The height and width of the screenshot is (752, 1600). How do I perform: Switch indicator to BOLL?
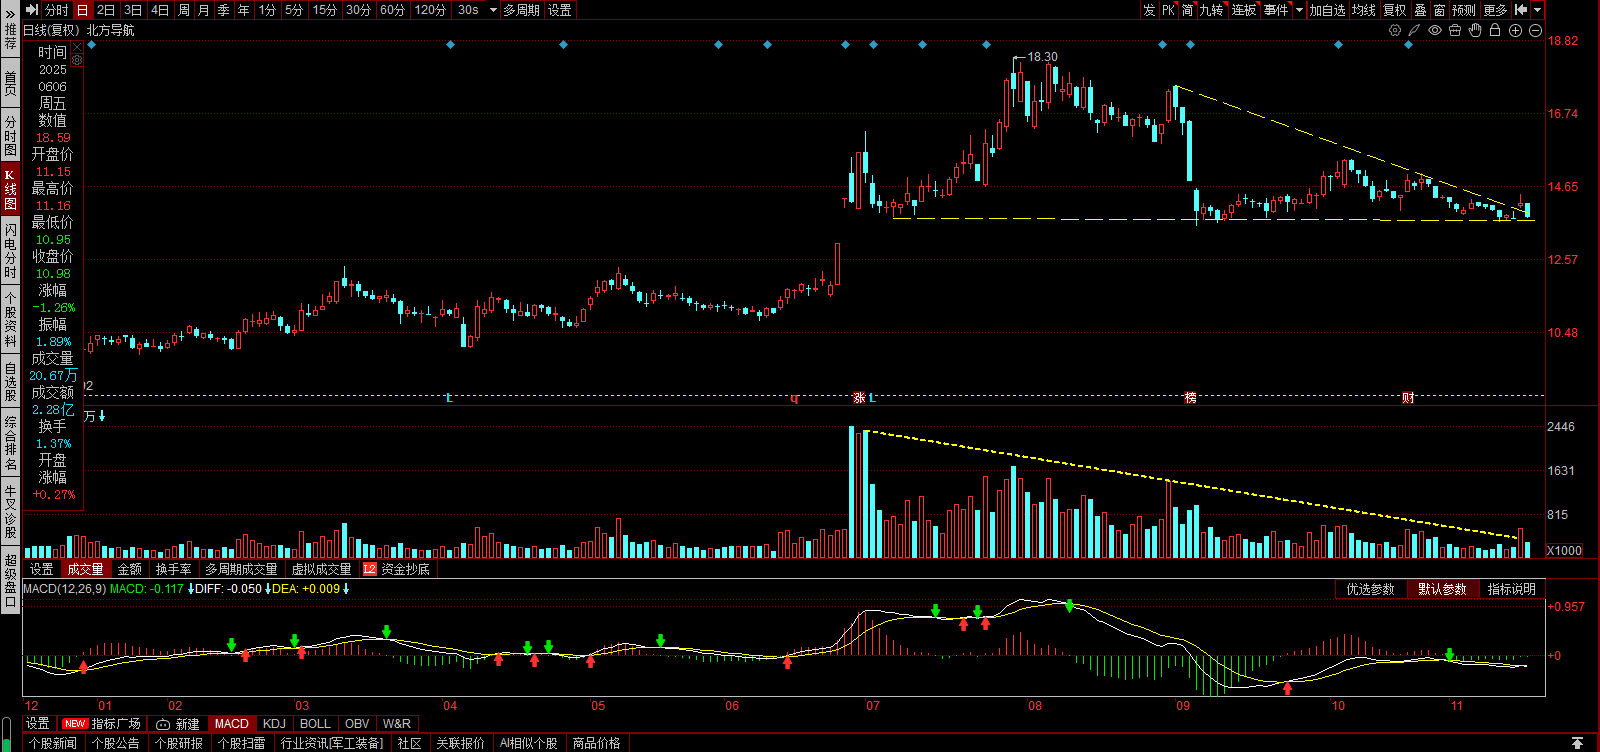click(315, 724)
